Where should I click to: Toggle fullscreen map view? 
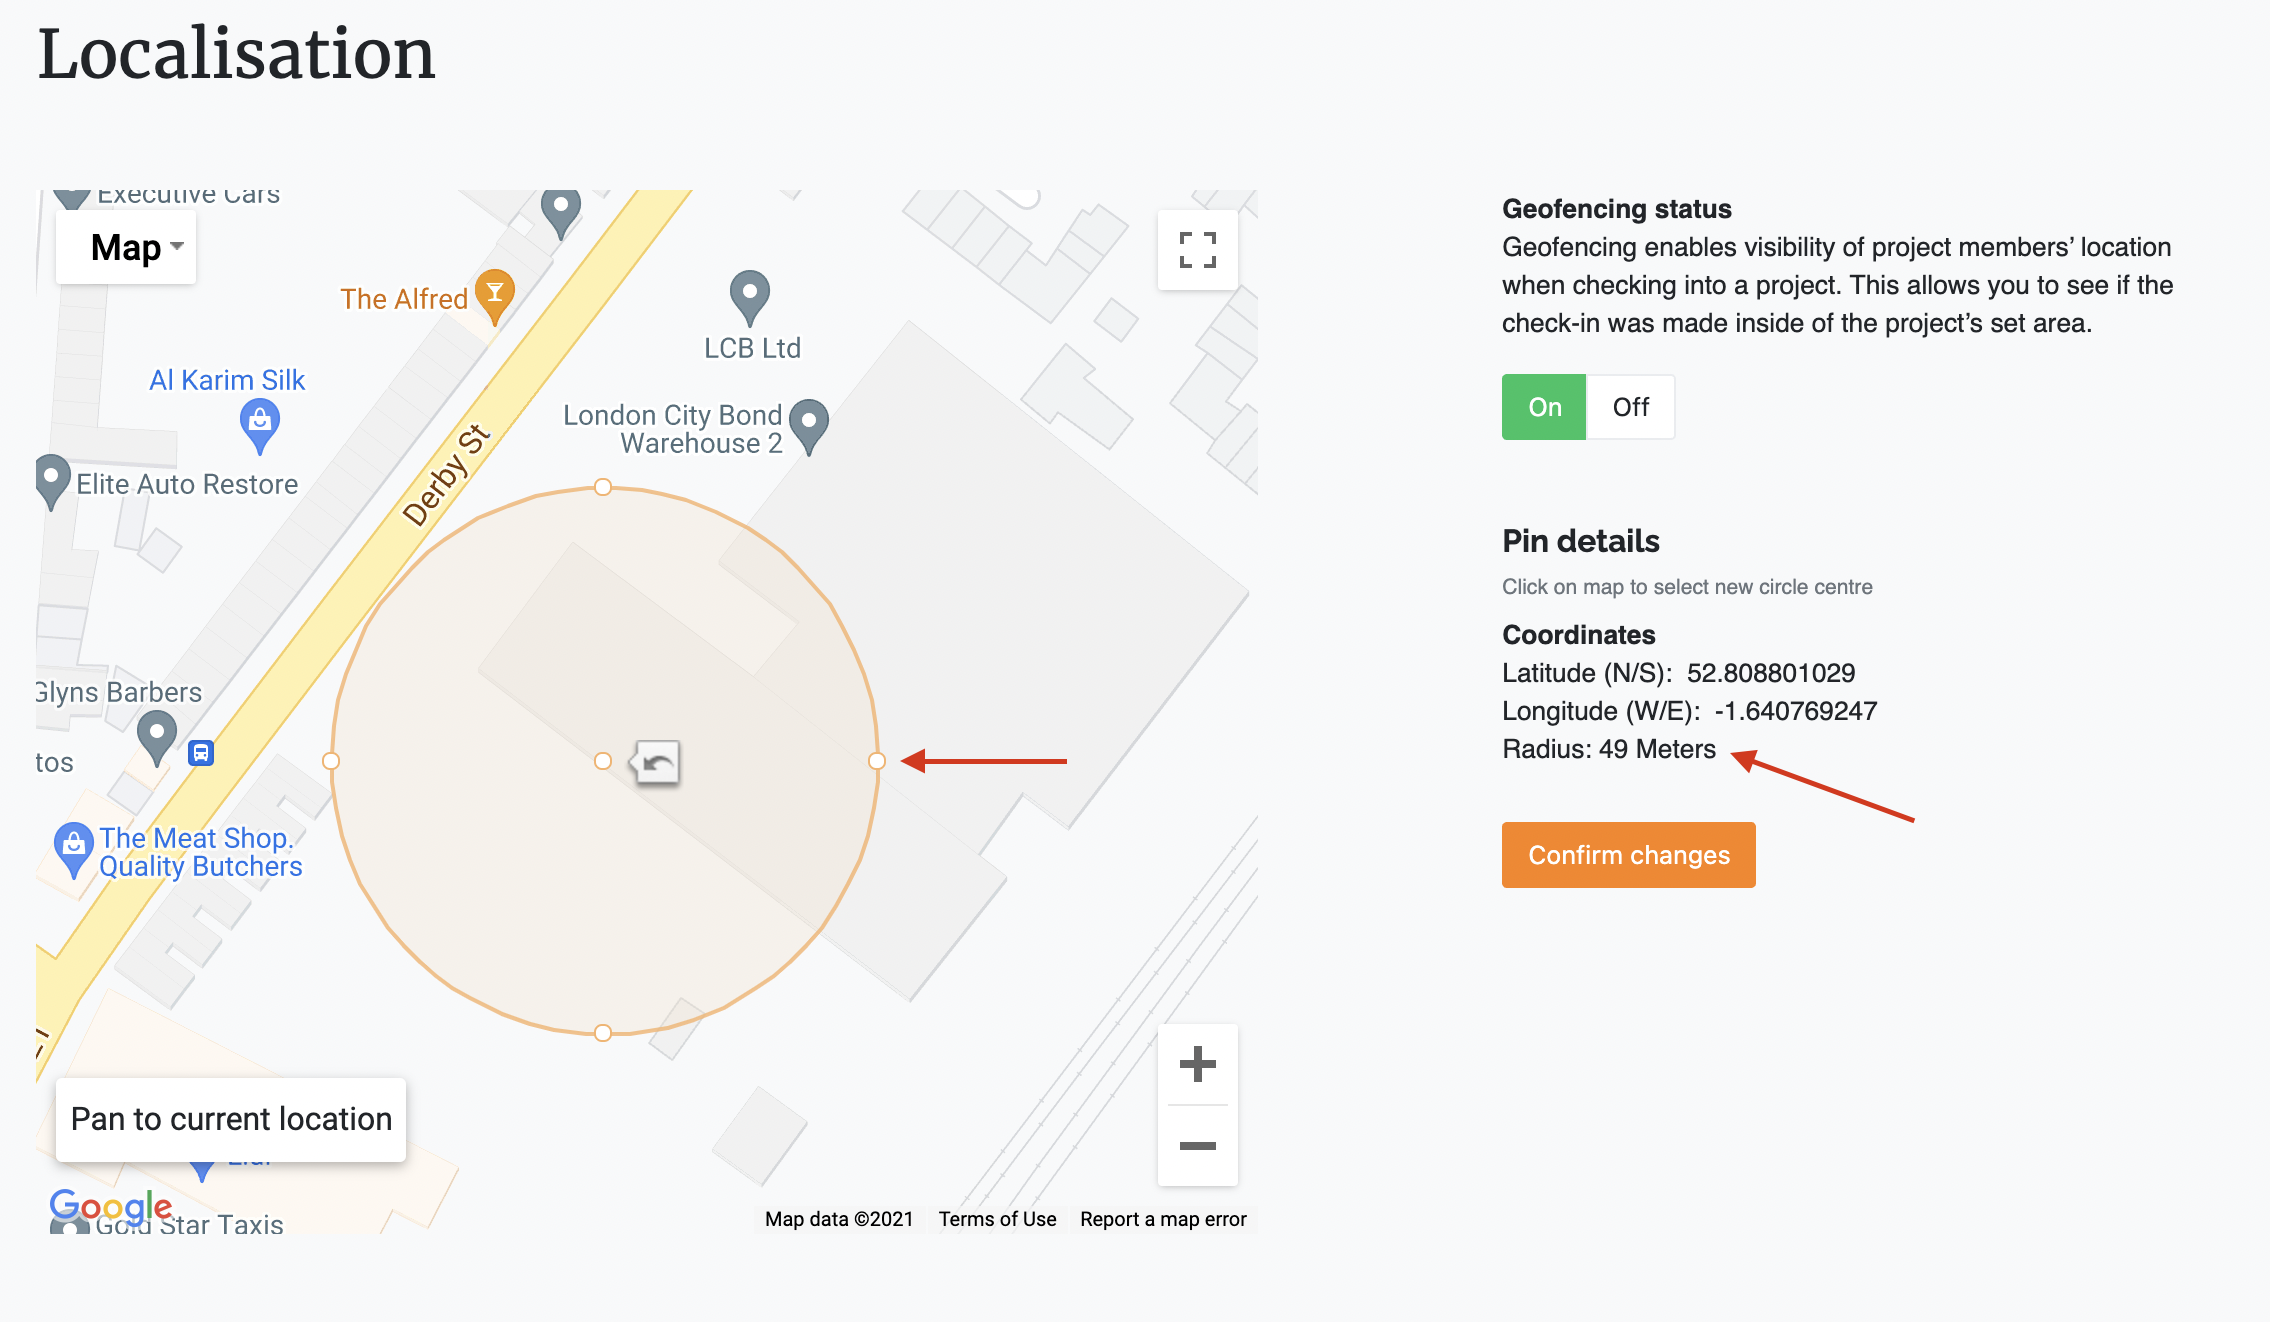(1197, 250)
